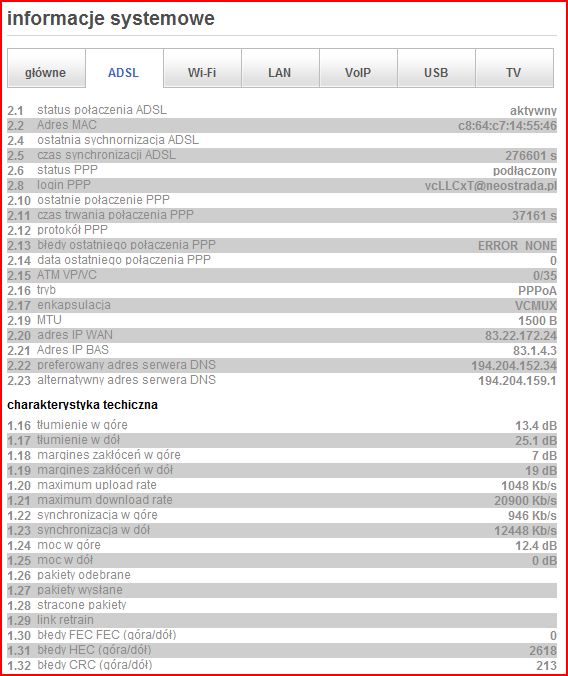Click the alternate DNS value 194.204.159.1

pos(517,381)
